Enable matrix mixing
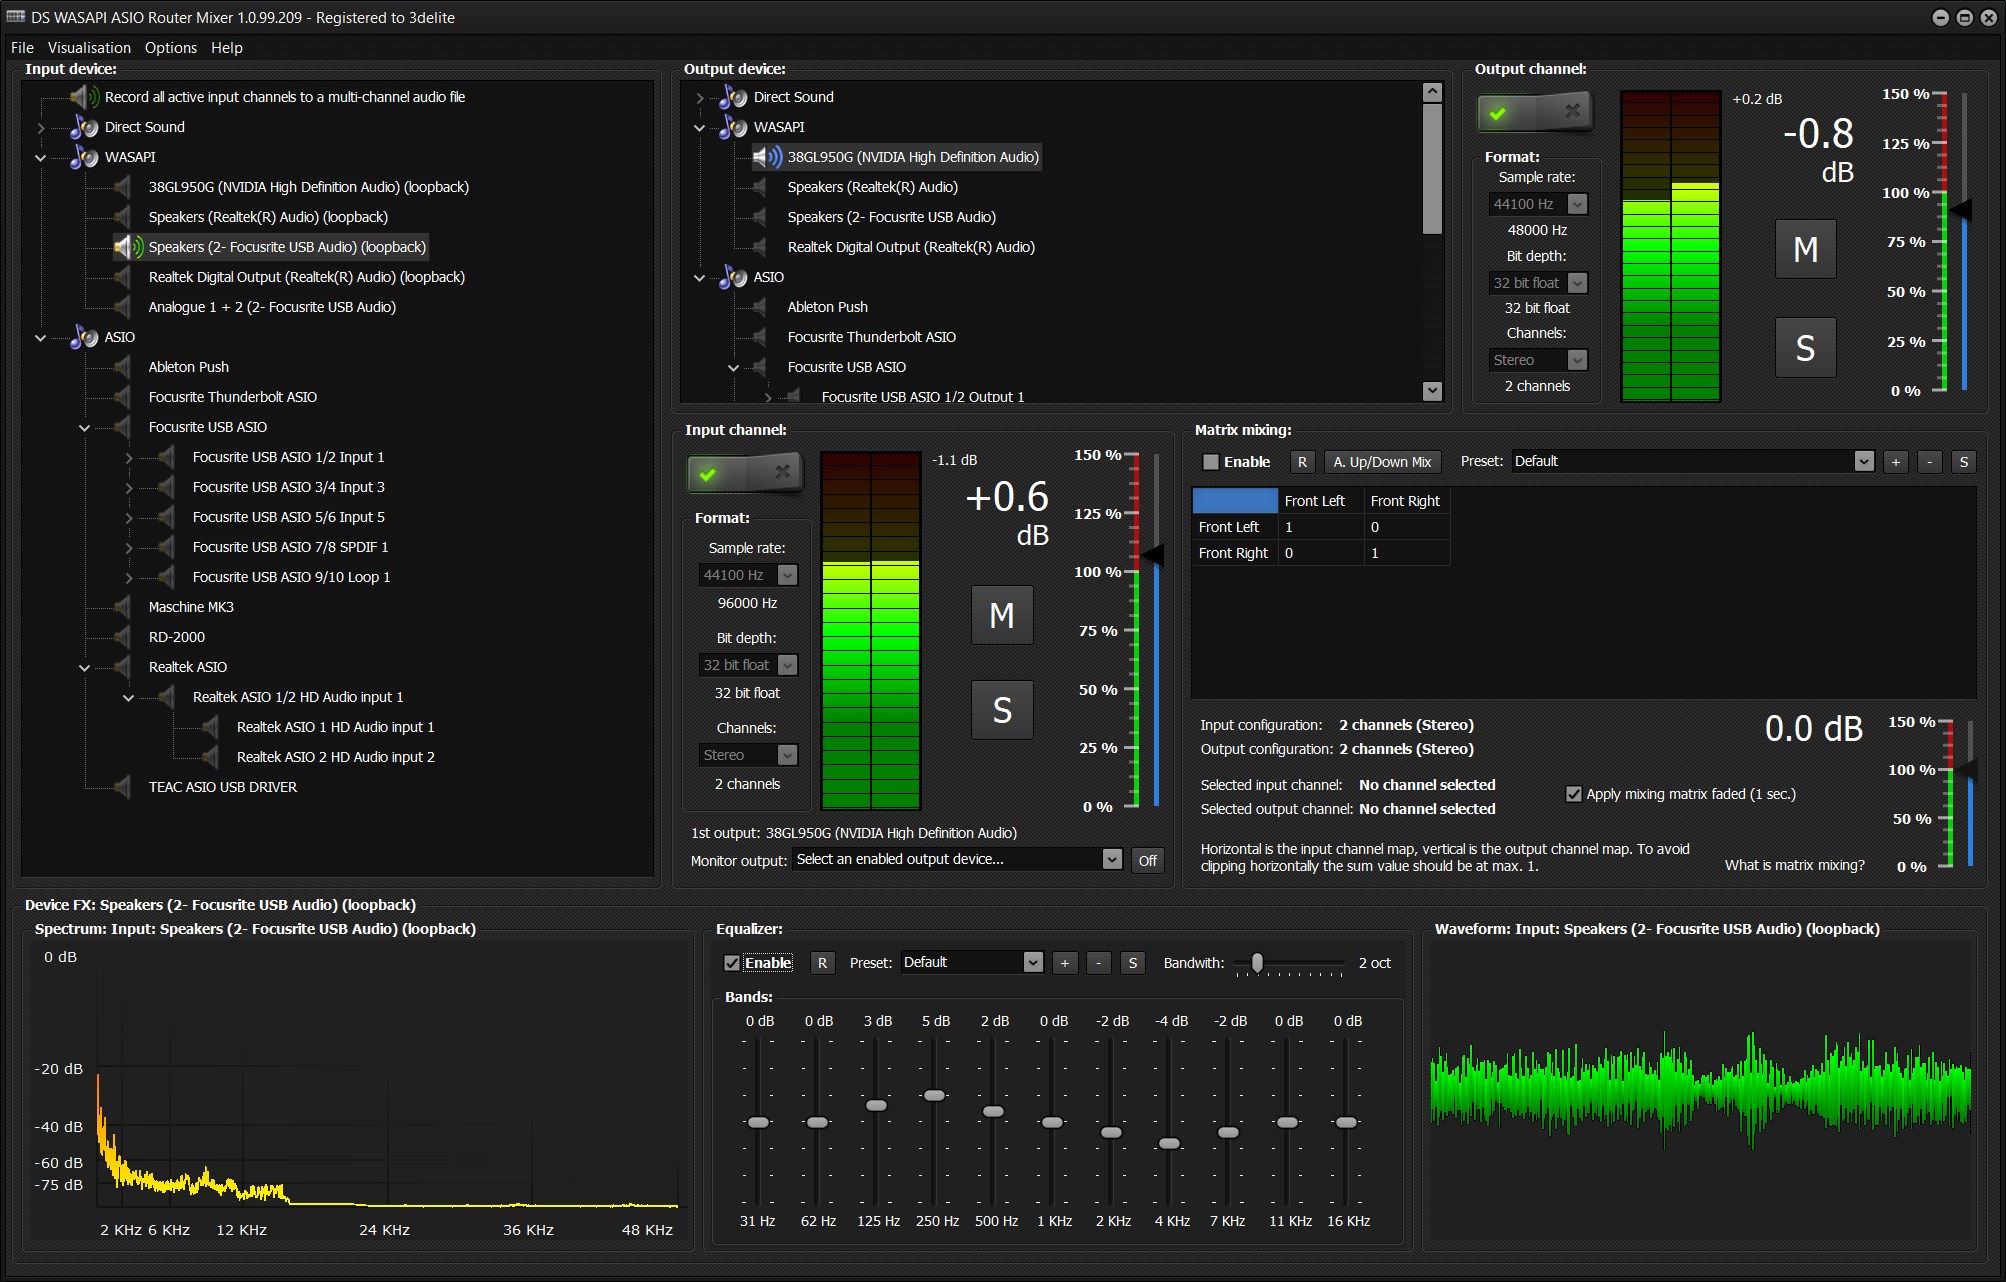This screenshot has width=2006, height=1282. [1210, 461]
